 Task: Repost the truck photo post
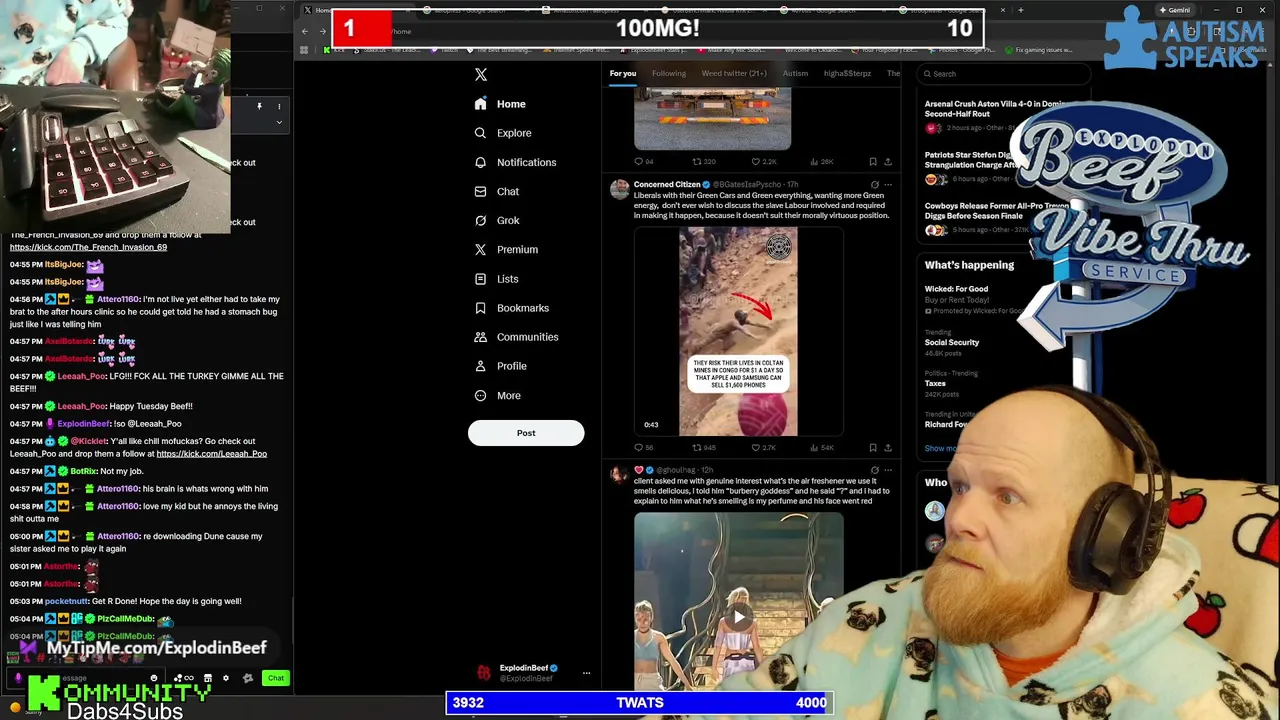coord(704,161)
